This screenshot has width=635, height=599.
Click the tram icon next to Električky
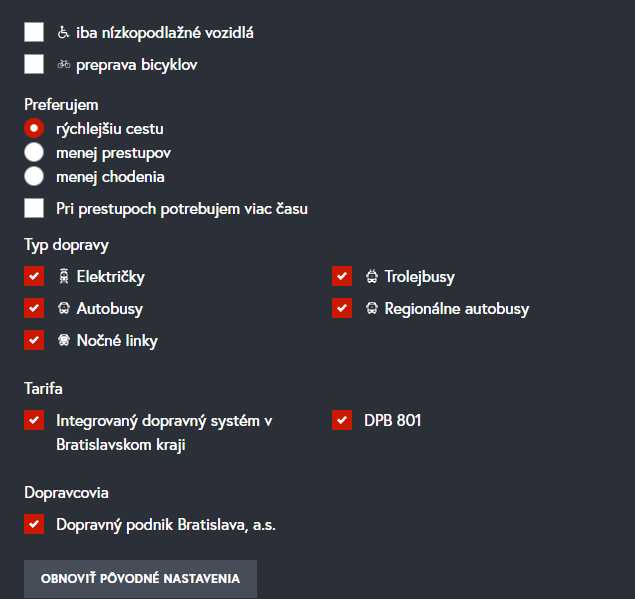(x=64, y=277)
